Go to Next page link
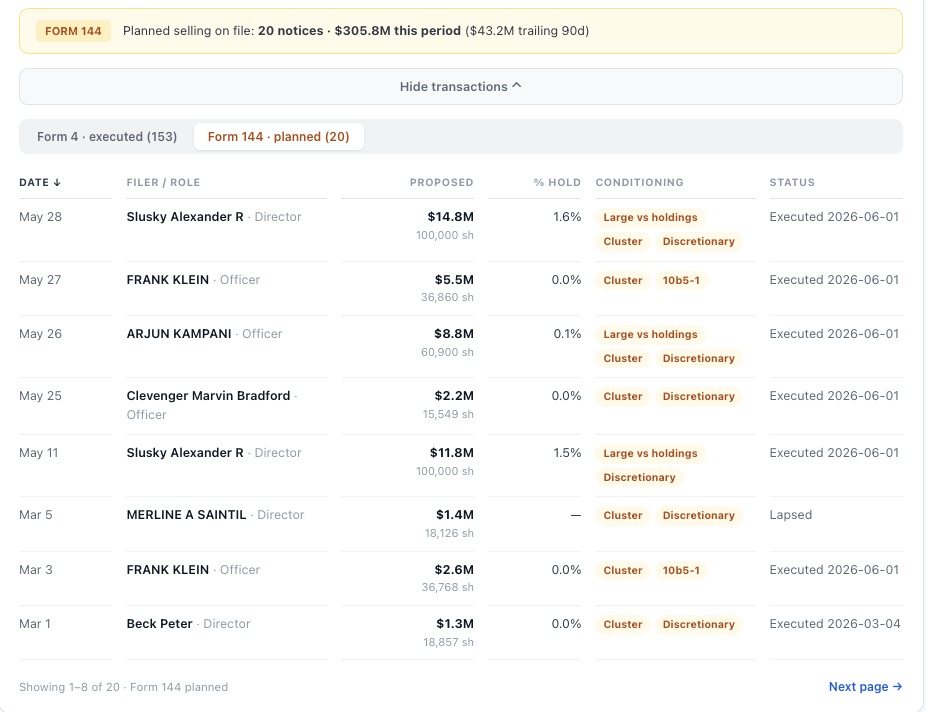 [865, 687]
